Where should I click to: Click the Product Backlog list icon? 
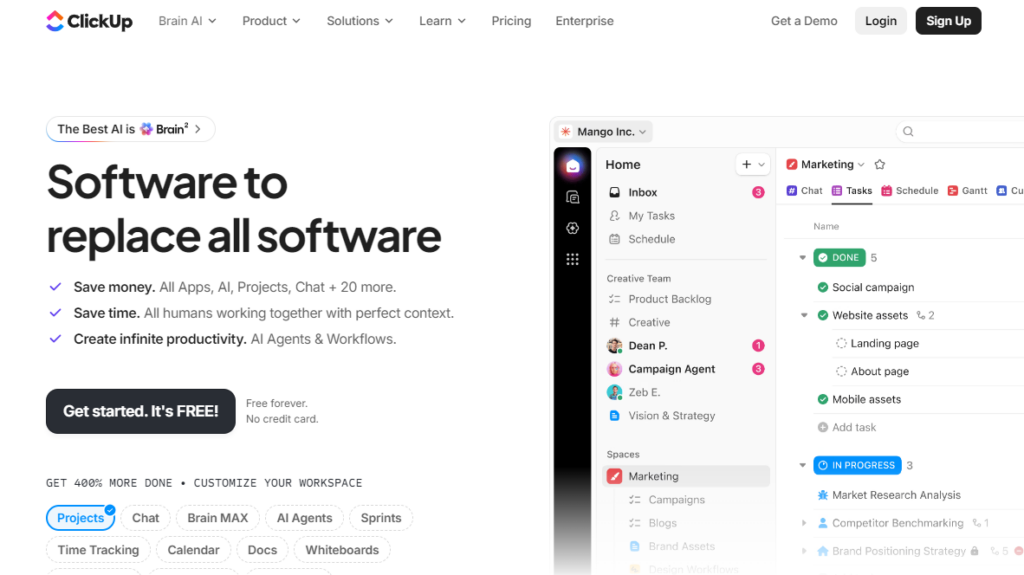coord(615,299)
